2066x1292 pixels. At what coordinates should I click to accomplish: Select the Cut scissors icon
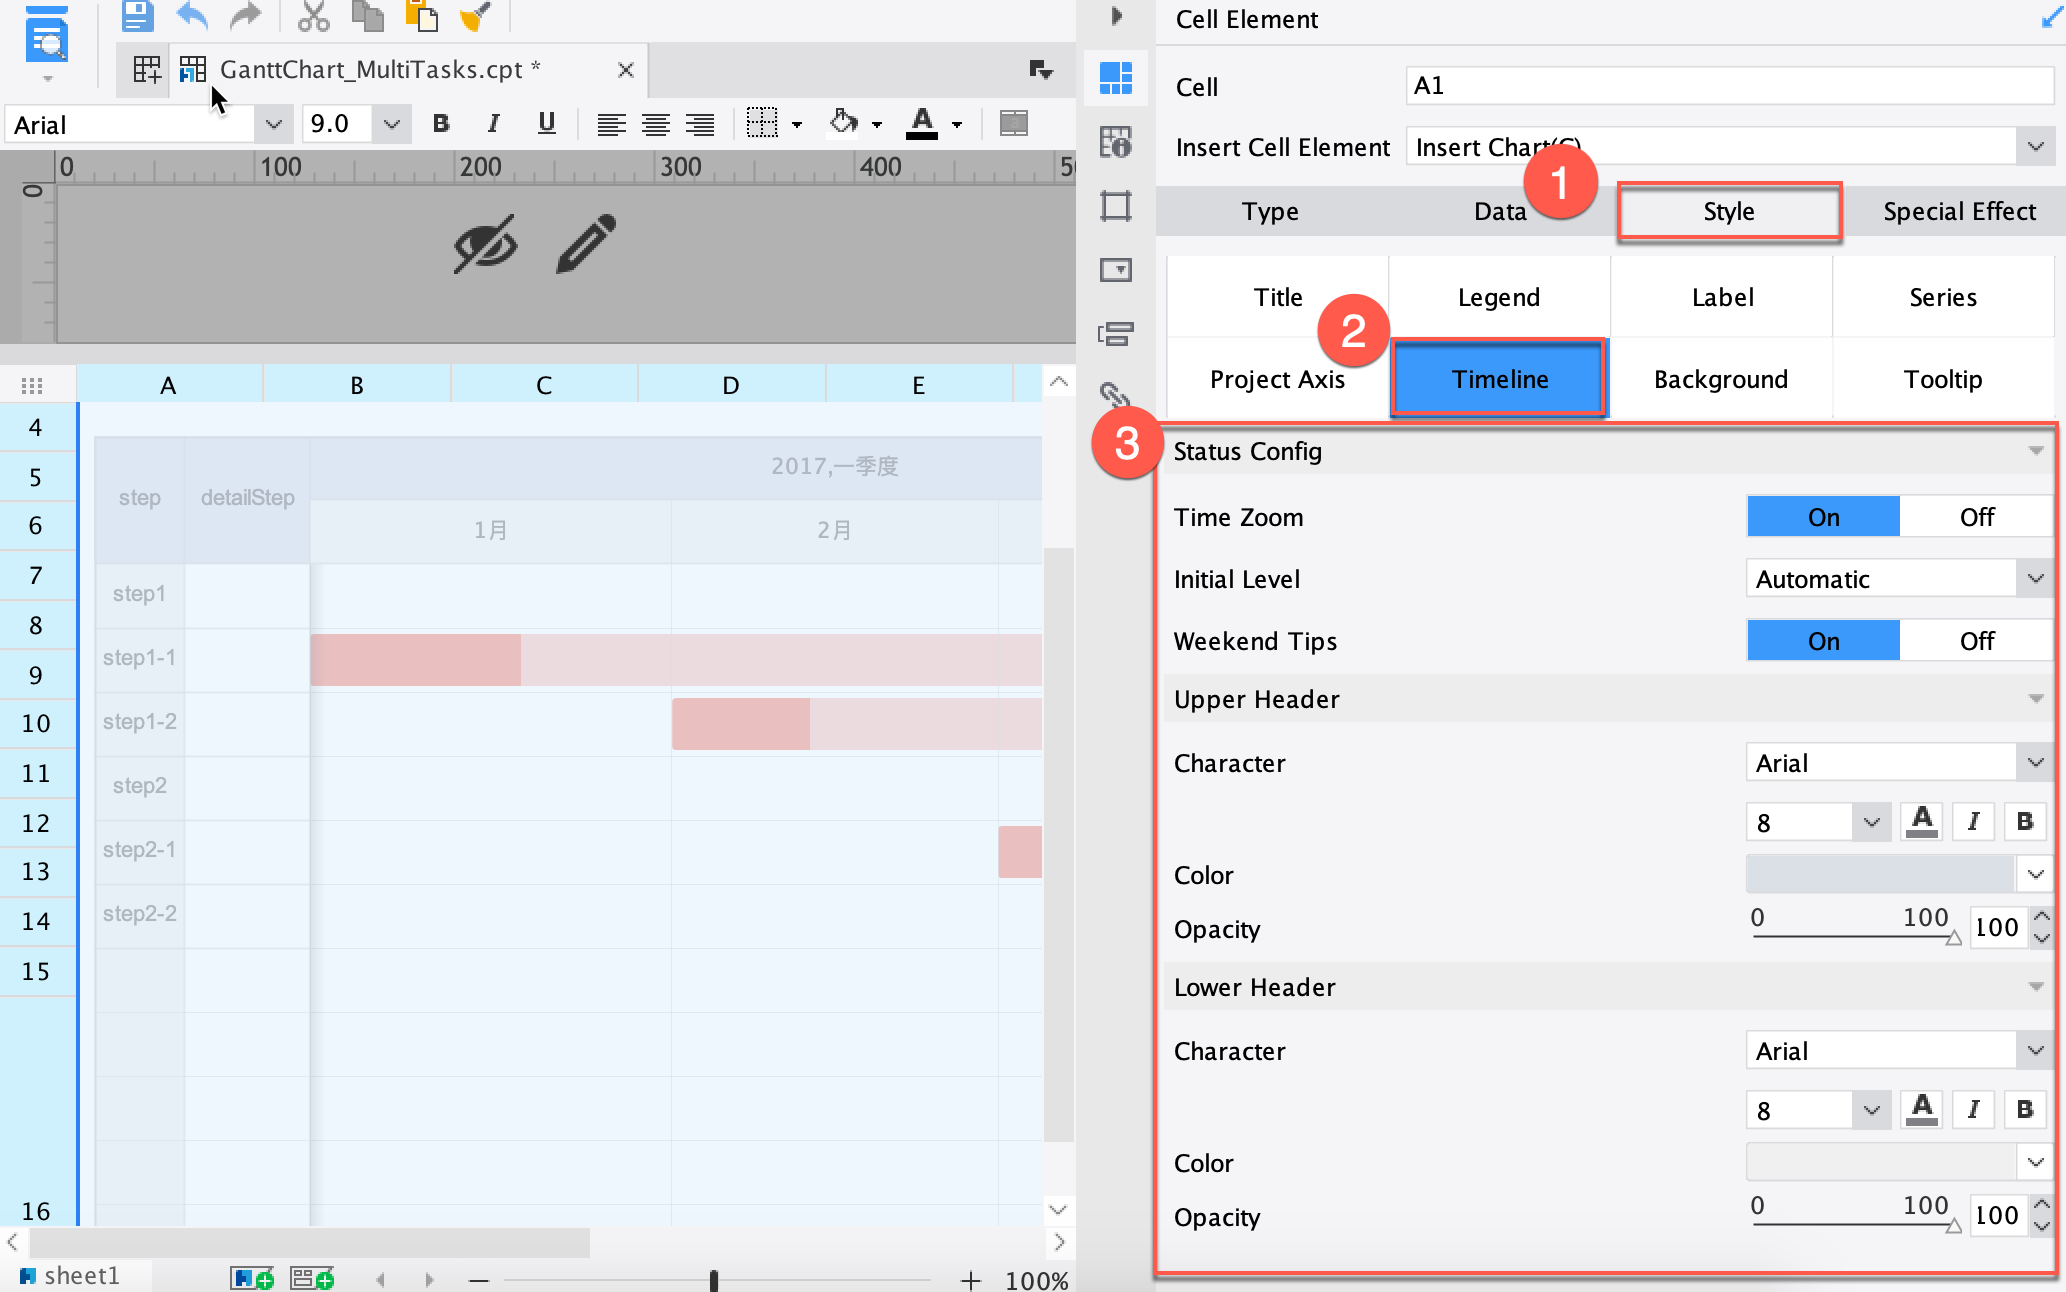coord(313,15)
